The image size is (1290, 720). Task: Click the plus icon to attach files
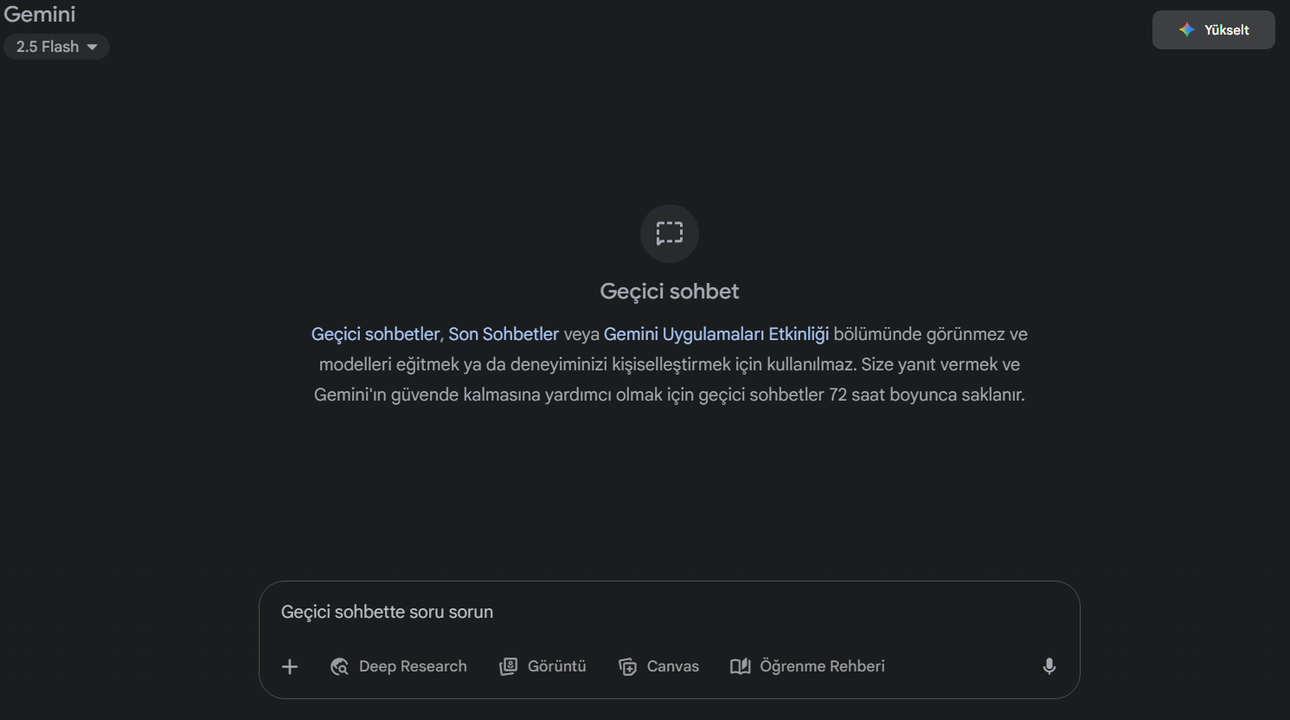(x=289, y=666)
